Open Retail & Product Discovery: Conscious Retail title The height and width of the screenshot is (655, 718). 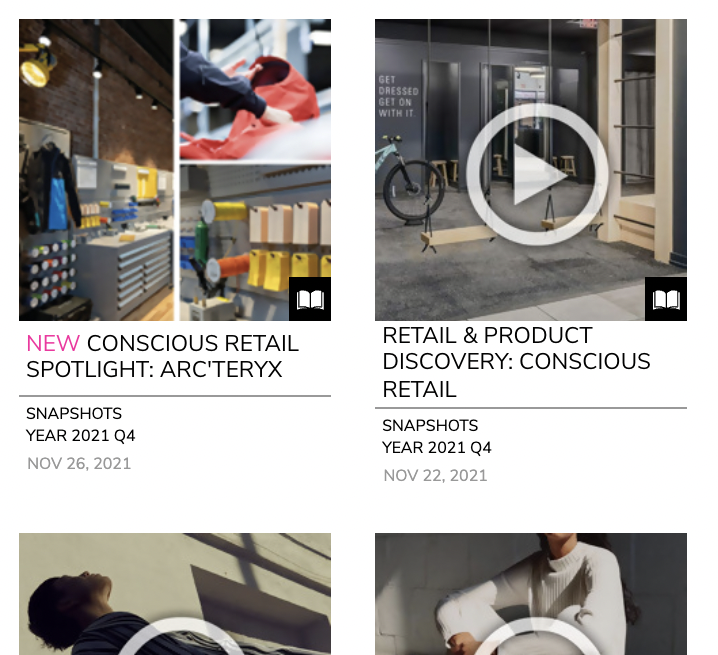[x=516, y=362]
